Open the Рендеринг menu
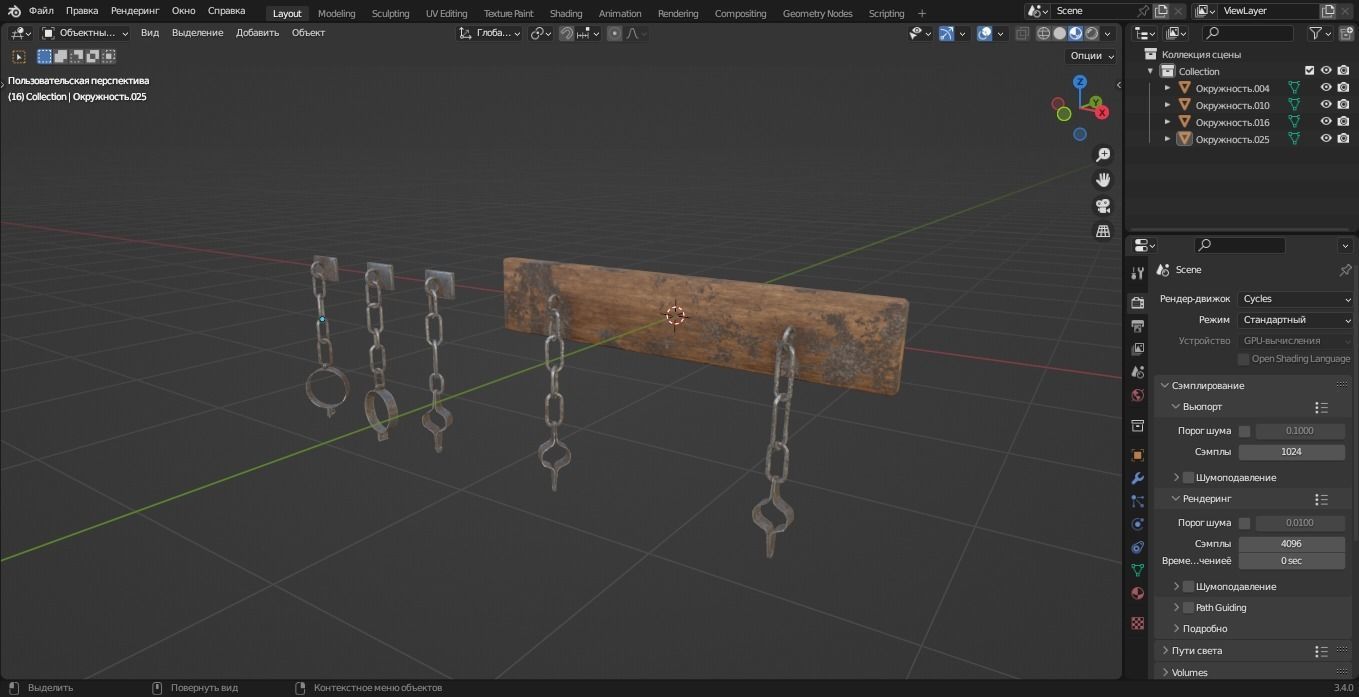 (x=135, y=11)
